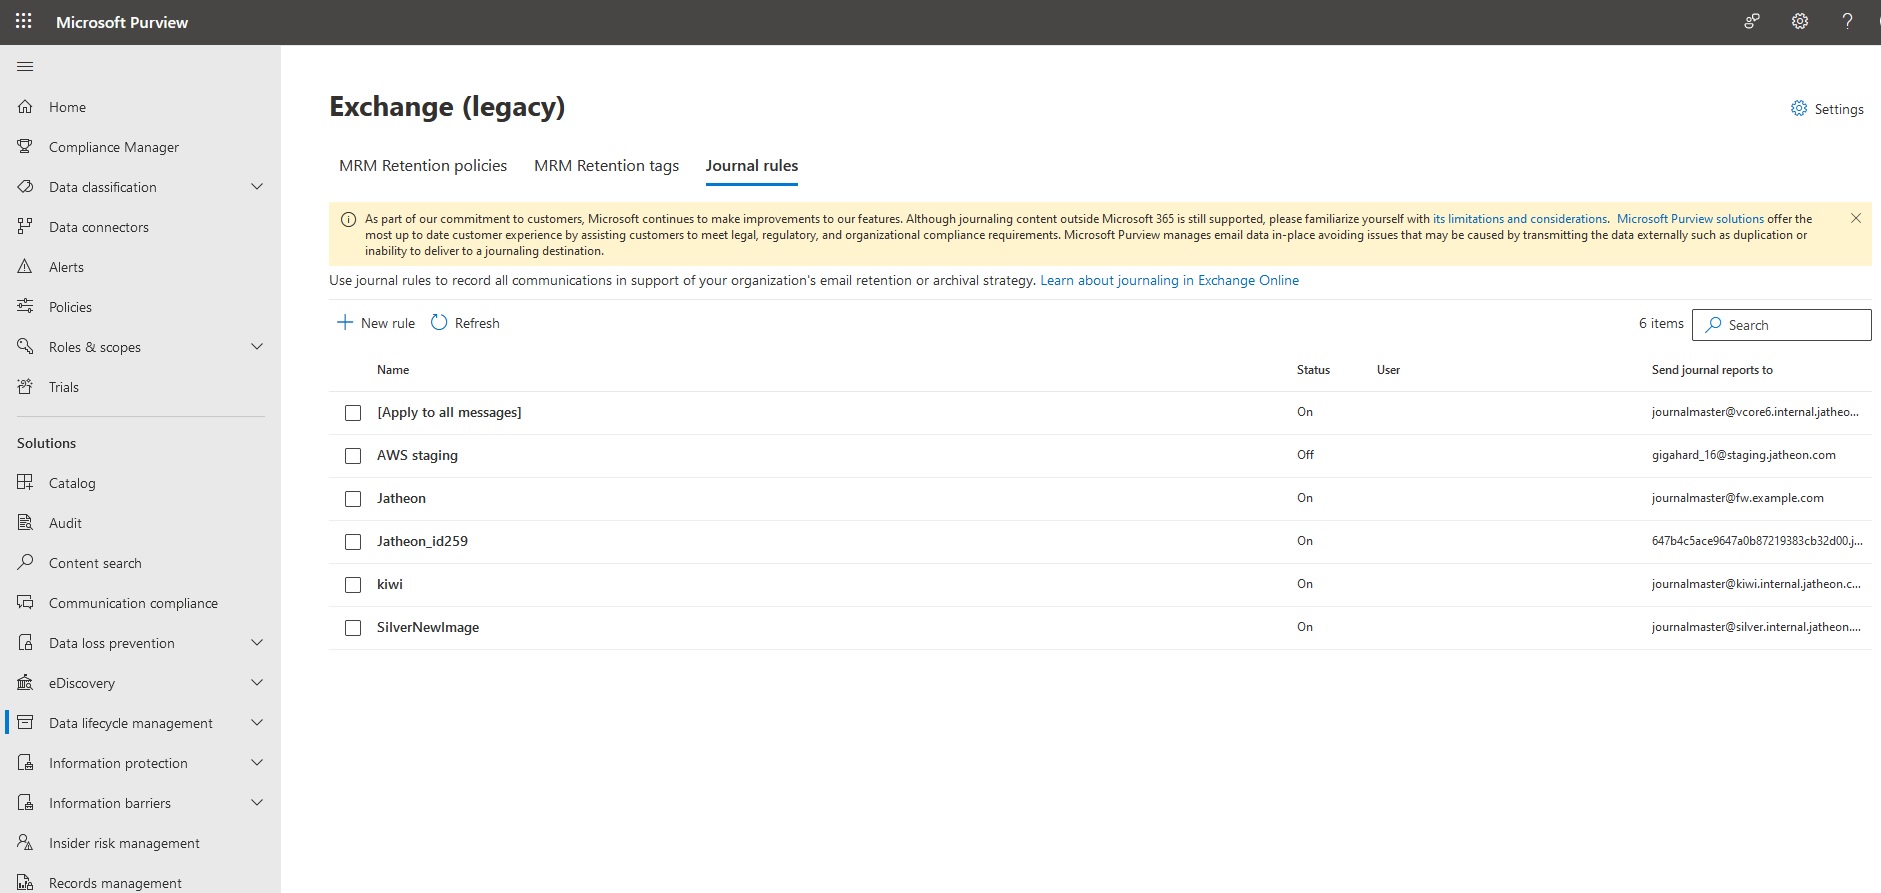Click the Communication compliance icon
Viewport: 1881px width, 893px height.
click(x=25, y=603)
